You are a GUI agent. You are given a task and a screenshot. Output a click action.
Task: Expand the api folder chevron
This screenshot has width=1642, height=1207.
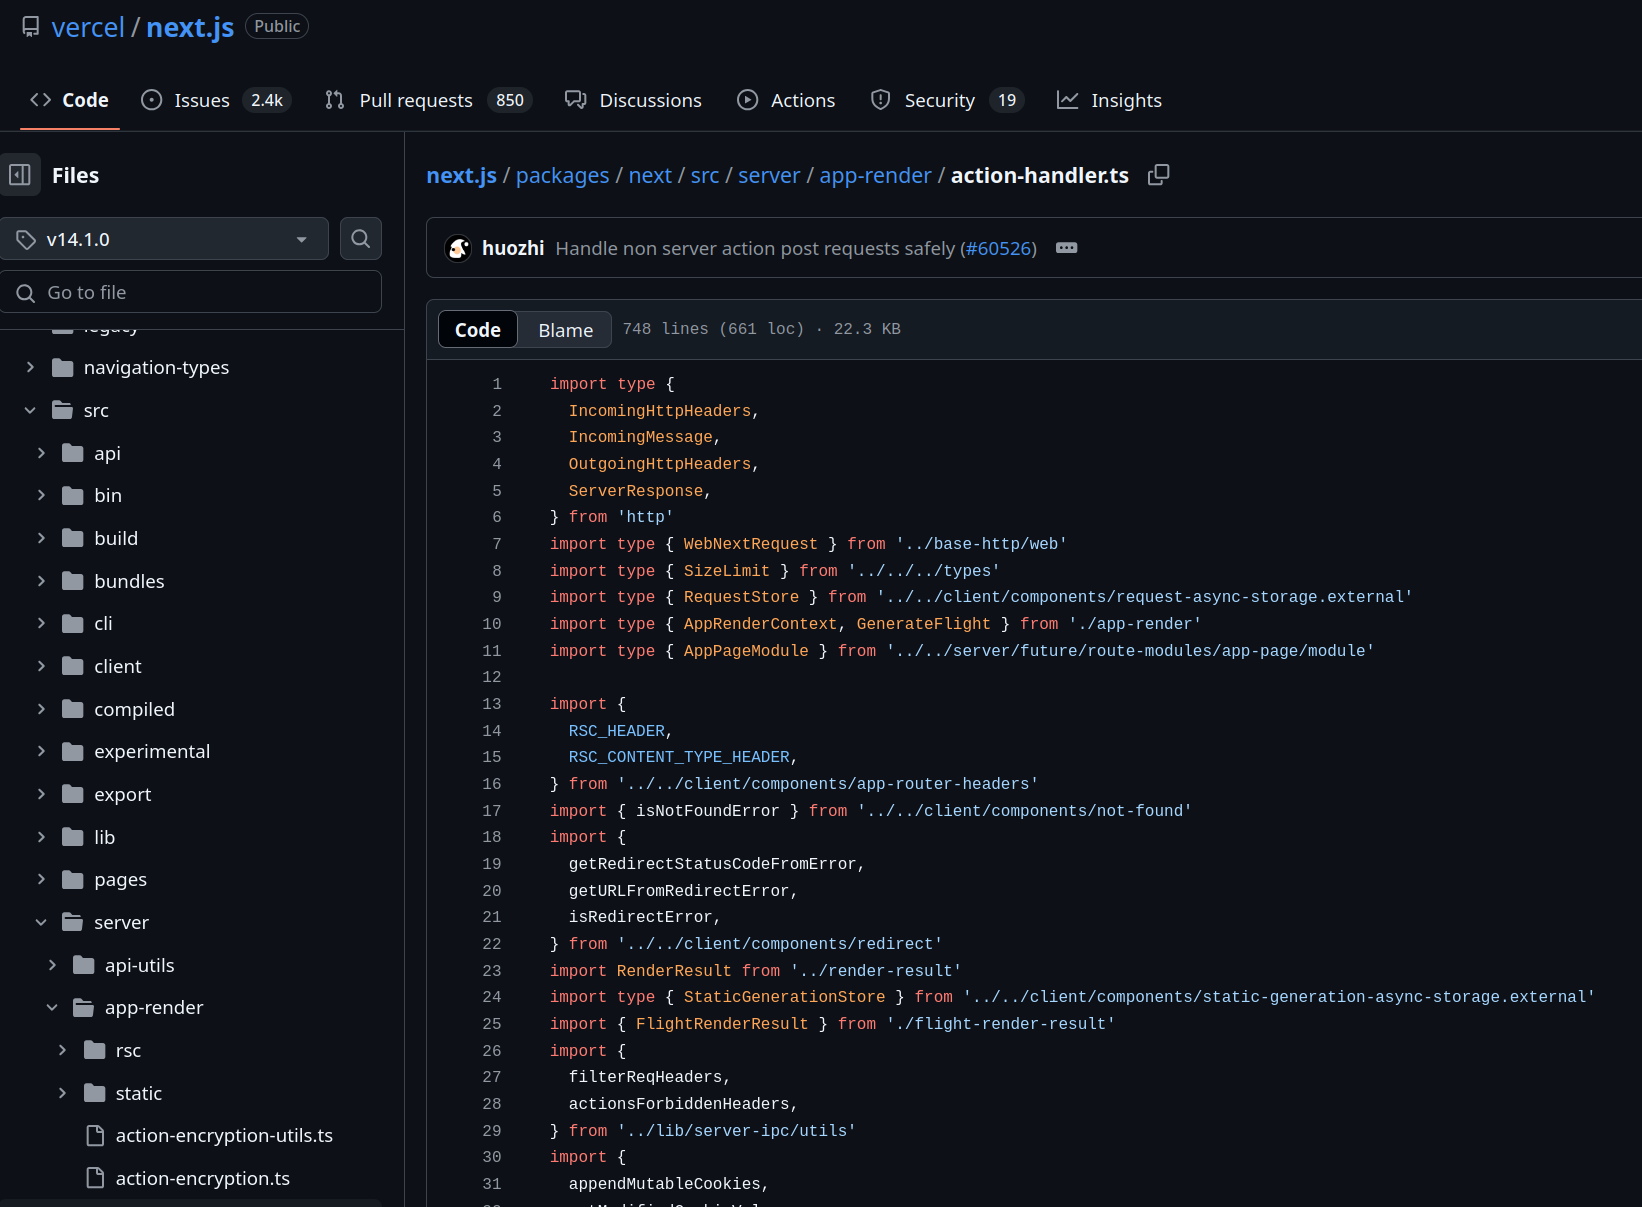coord(41,453)
